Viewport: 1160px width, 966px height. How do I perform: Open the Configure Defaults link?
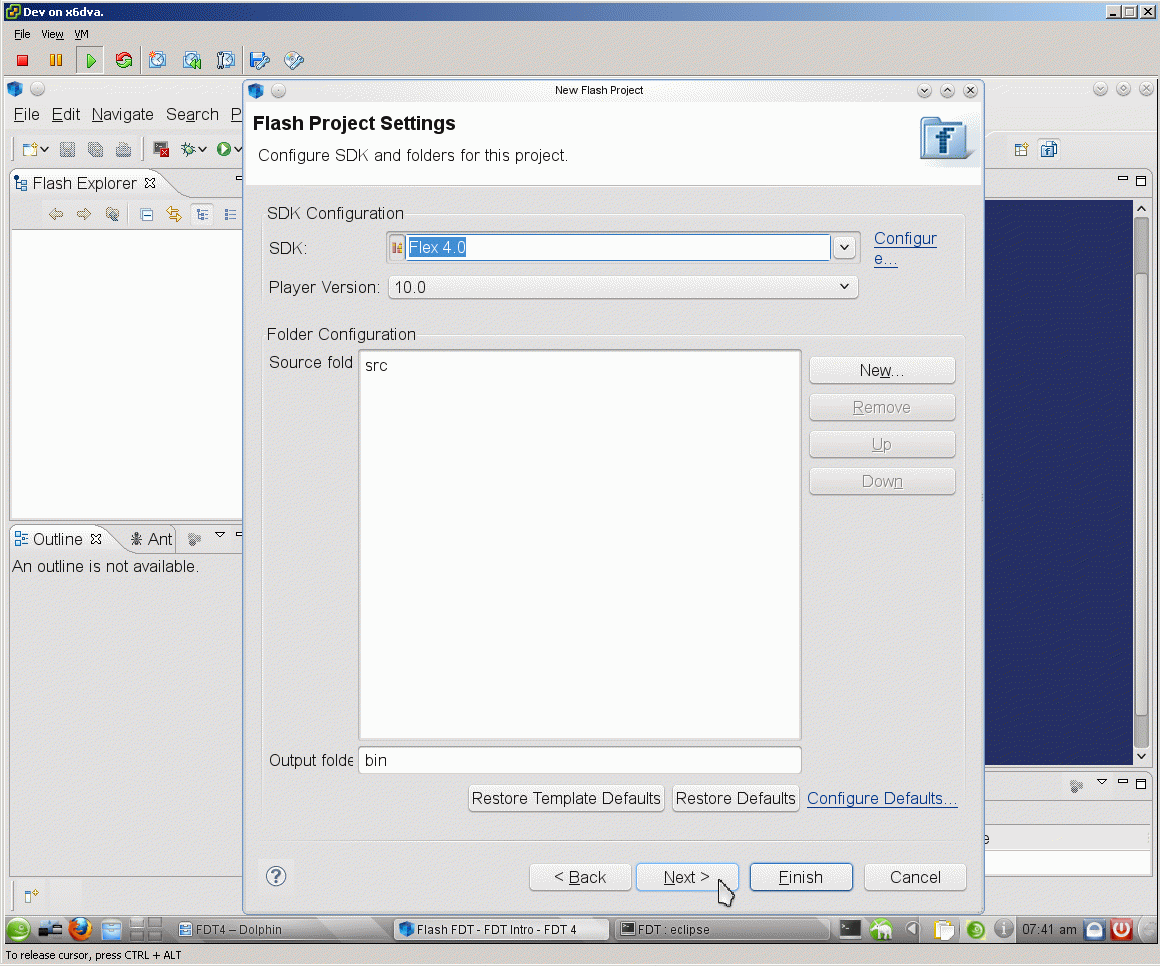[882, 799]
